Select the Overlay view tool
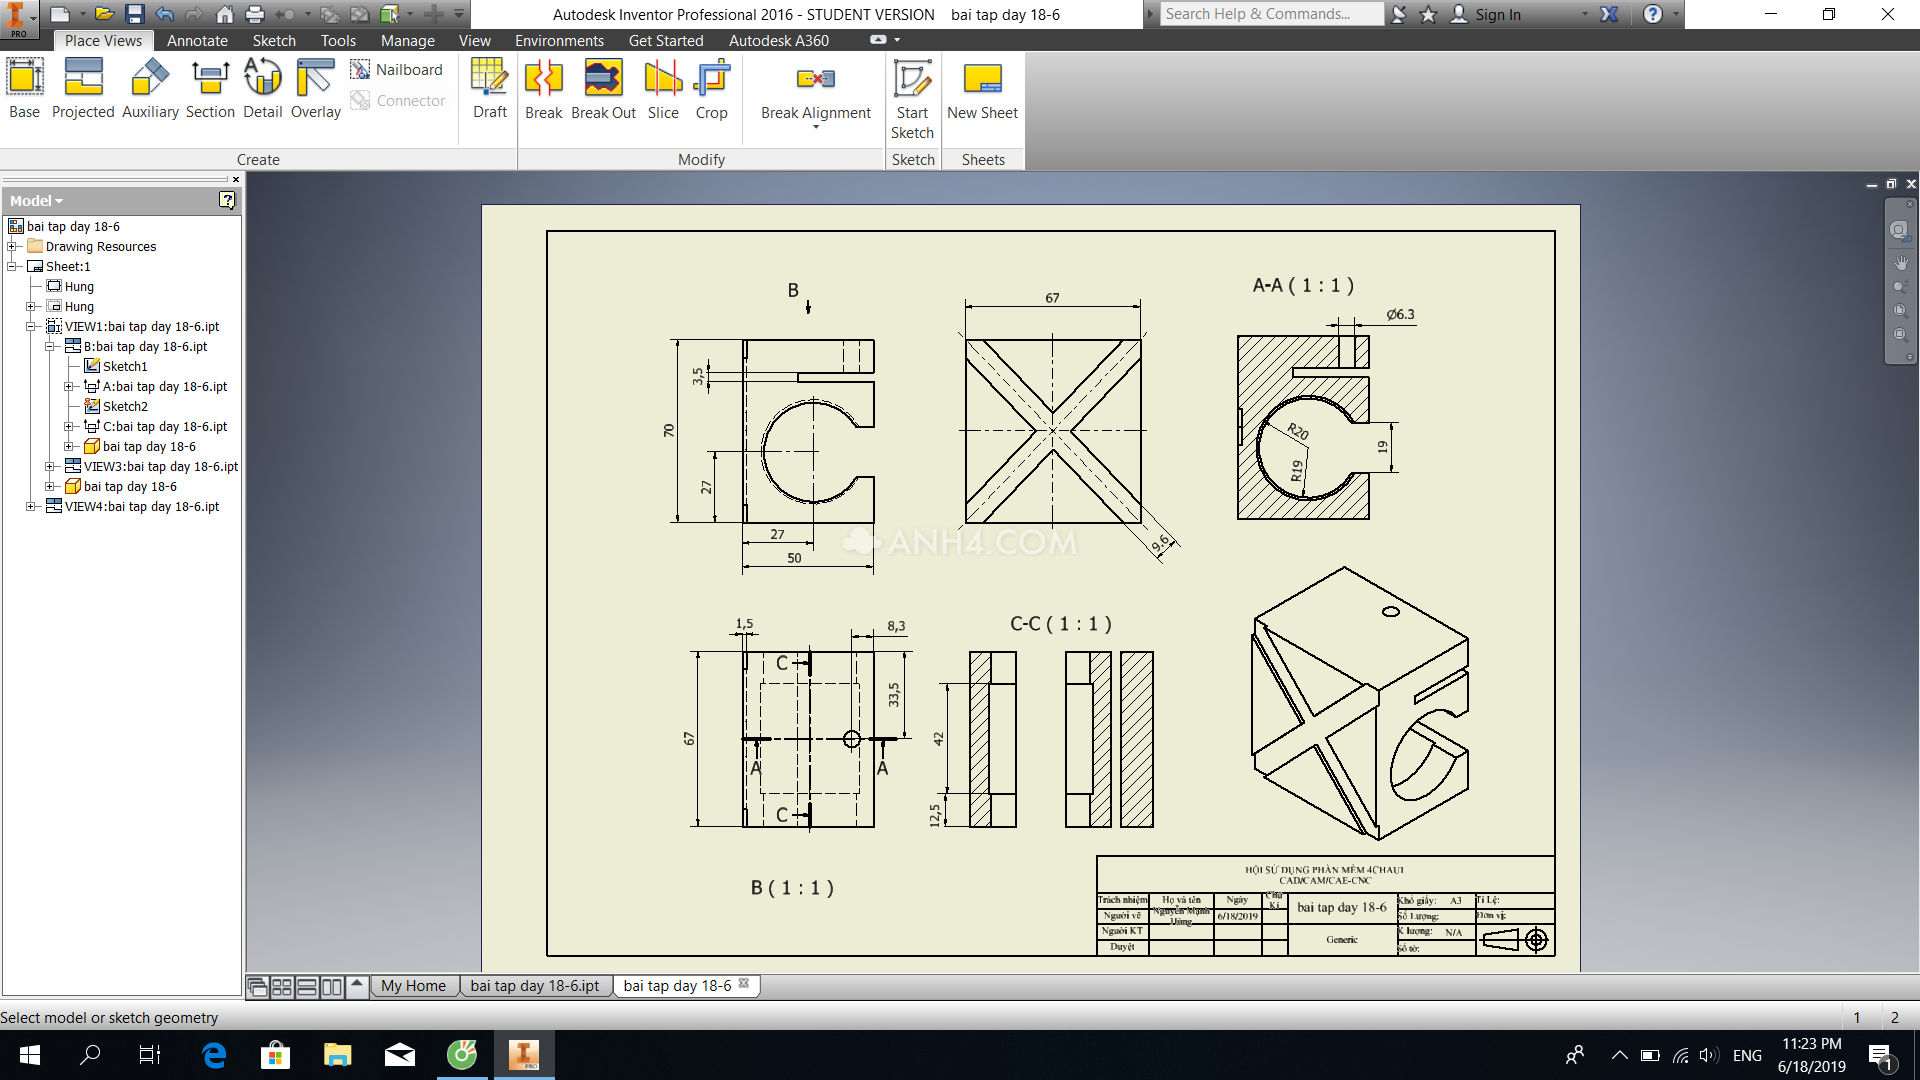The height and width of the screenshot is (1080, 1920). (316, 89)
